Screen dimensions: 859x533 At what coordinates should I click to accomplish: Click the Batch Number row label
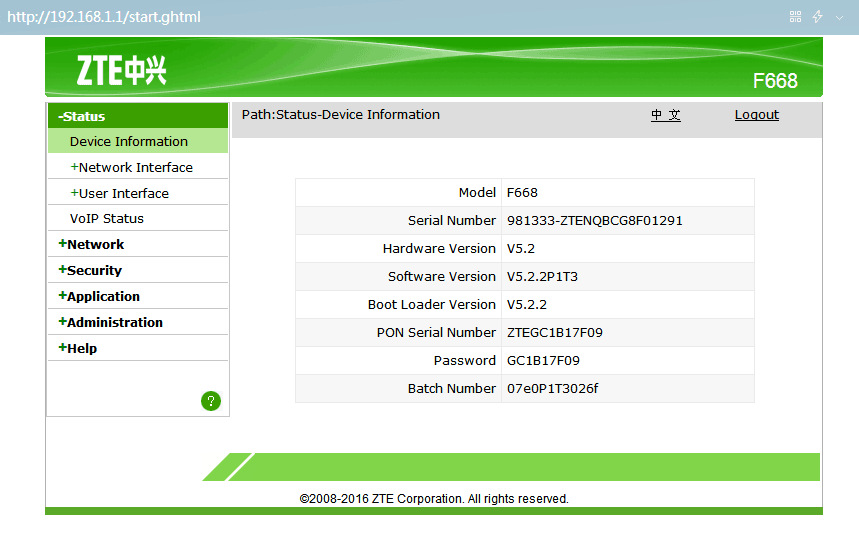click(451, 388)
